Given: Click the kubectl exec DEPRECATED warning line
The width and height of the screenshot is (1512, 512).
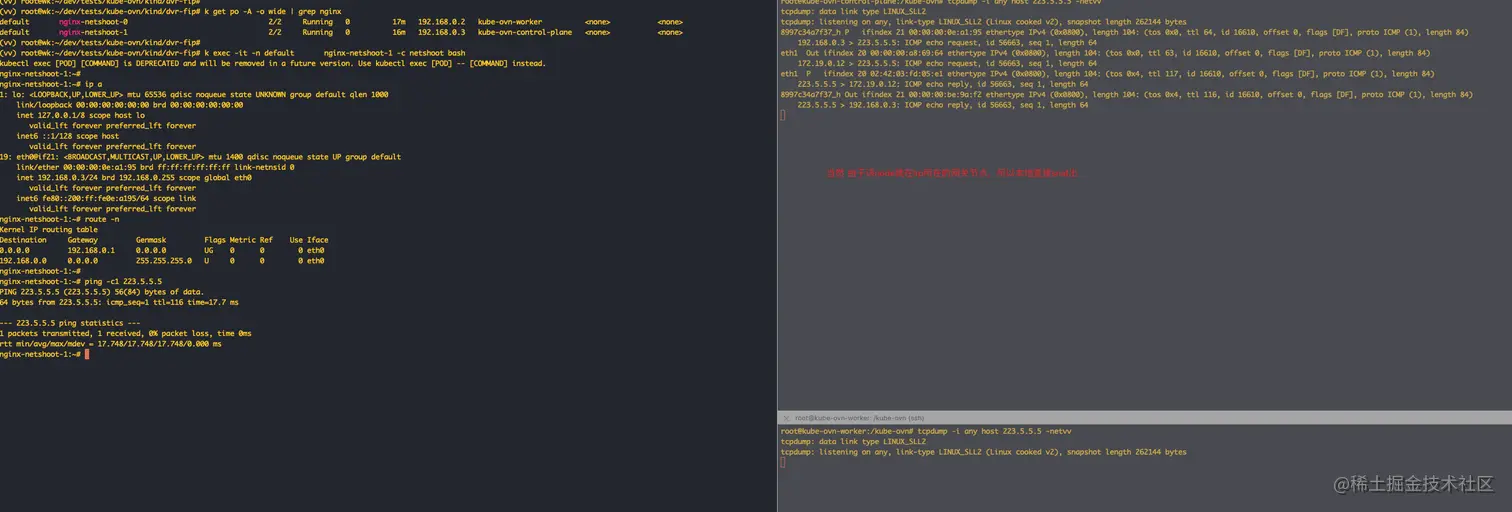Looking at the screenshot, I should pyautogui.click(x=273, y=63).
